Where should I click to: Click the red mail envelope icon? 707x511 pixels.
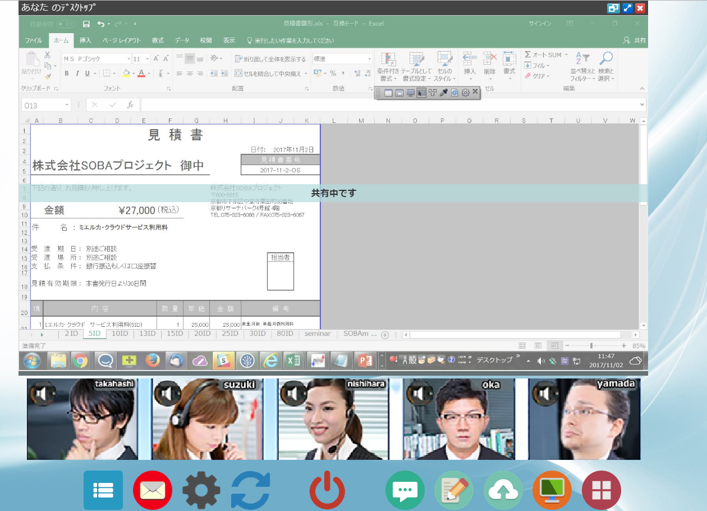tap(152, 490)
